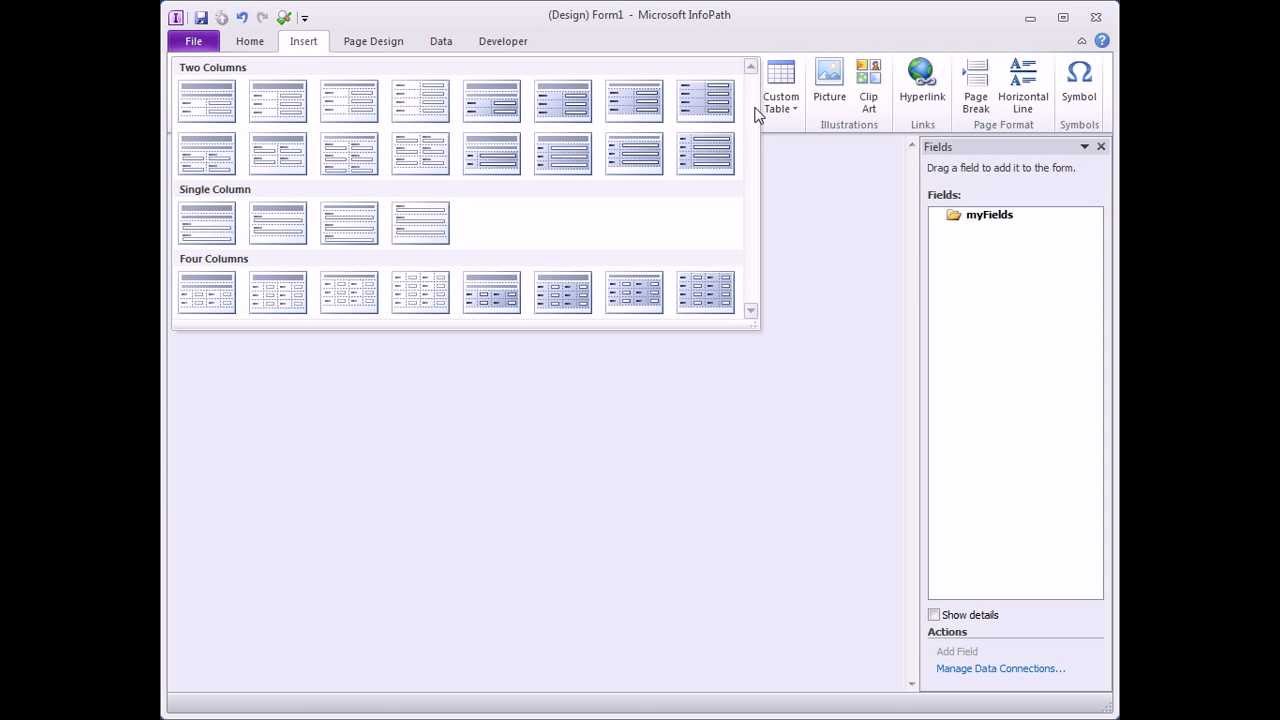
Task: Open the File tab
Action: pyautogui.click(x=194, y=41)
